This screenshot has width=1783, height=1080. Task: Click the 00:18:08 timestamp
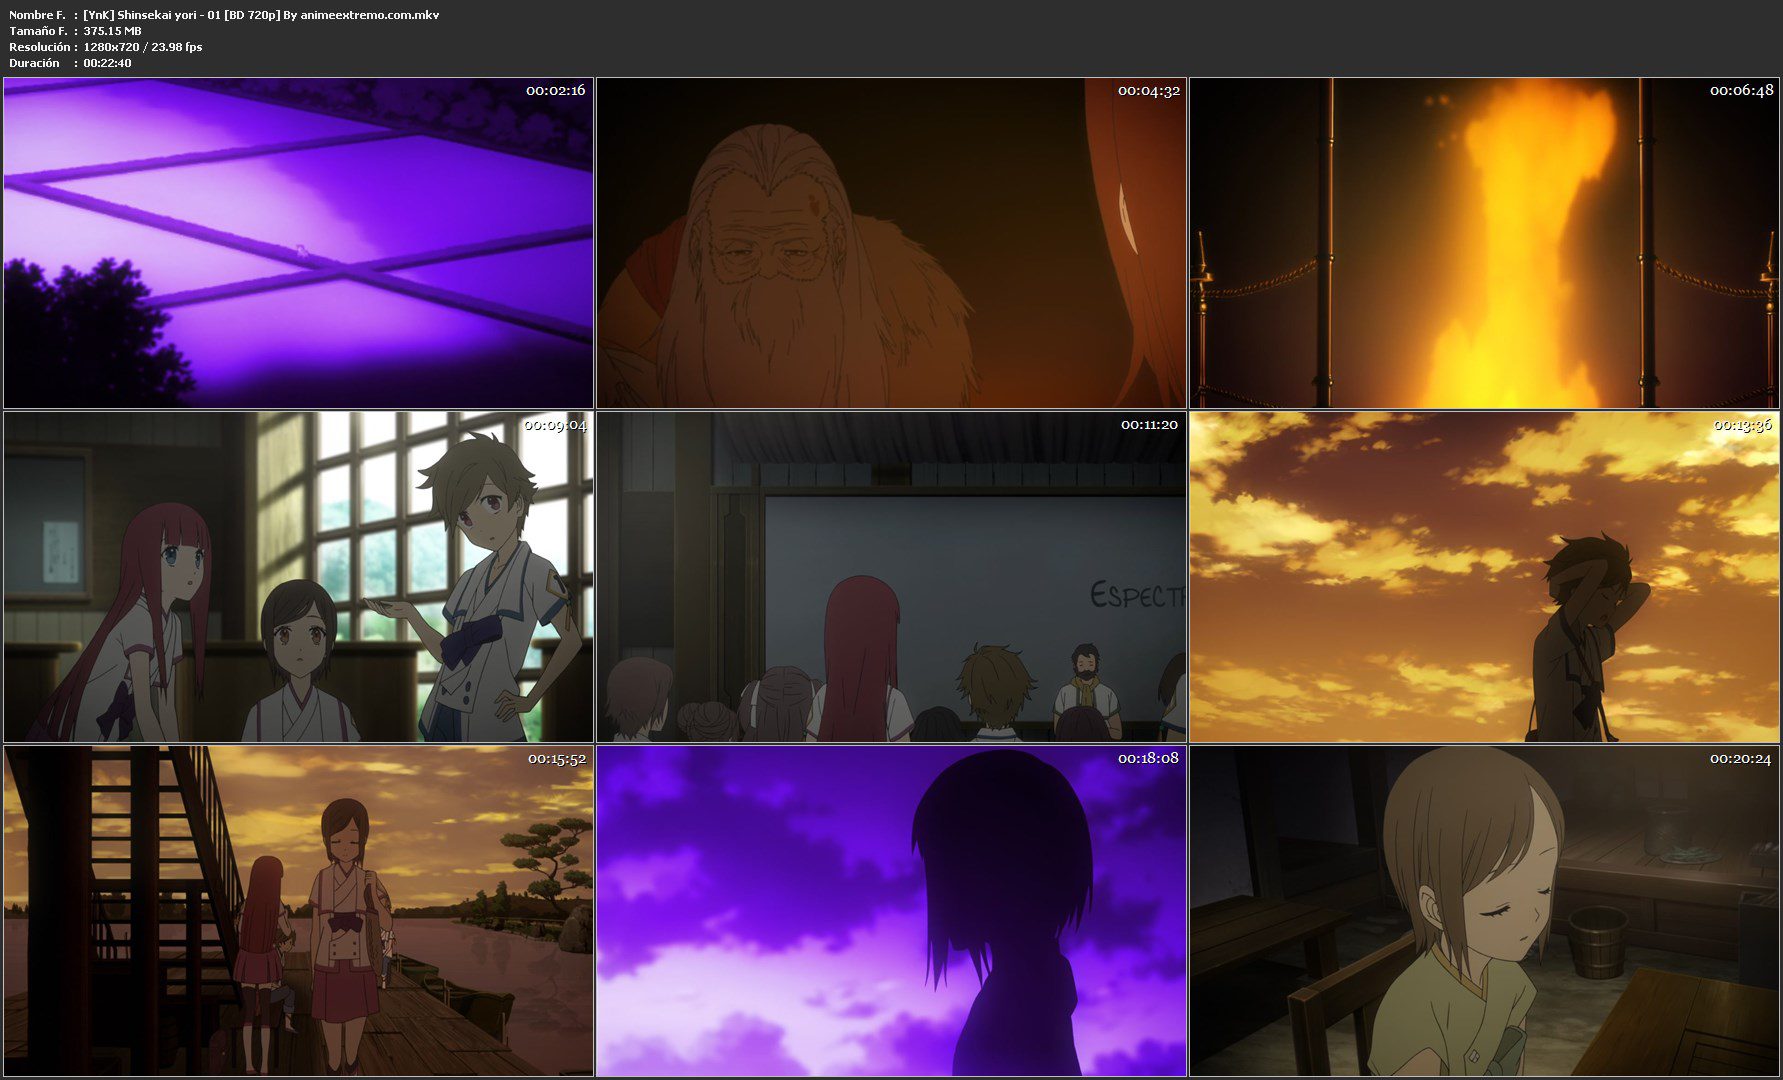tap(1148, 758)
